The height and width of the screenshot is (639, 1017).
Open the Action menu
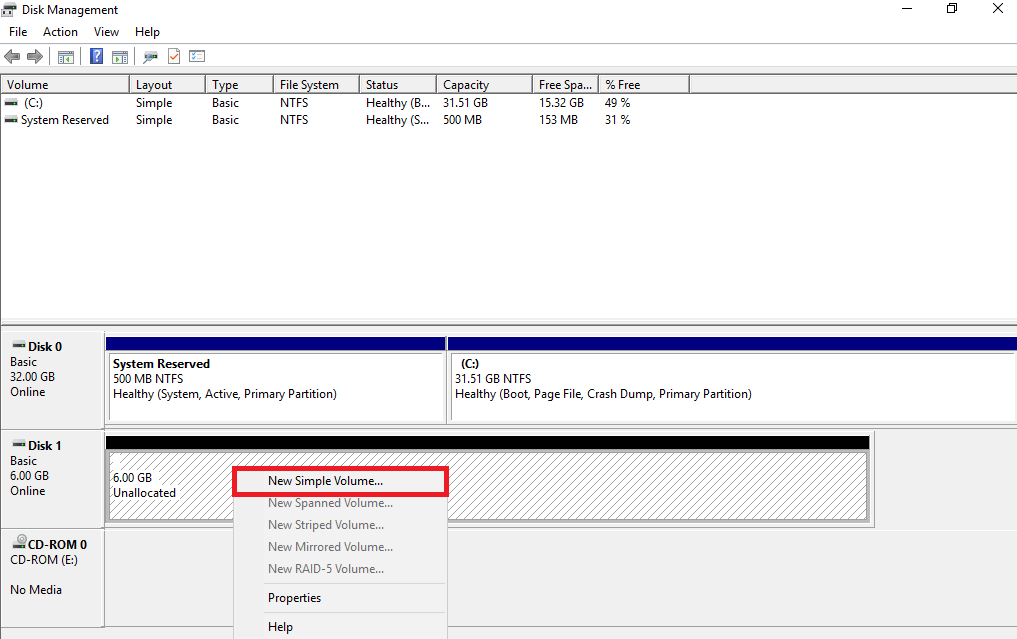click(60, 32)
